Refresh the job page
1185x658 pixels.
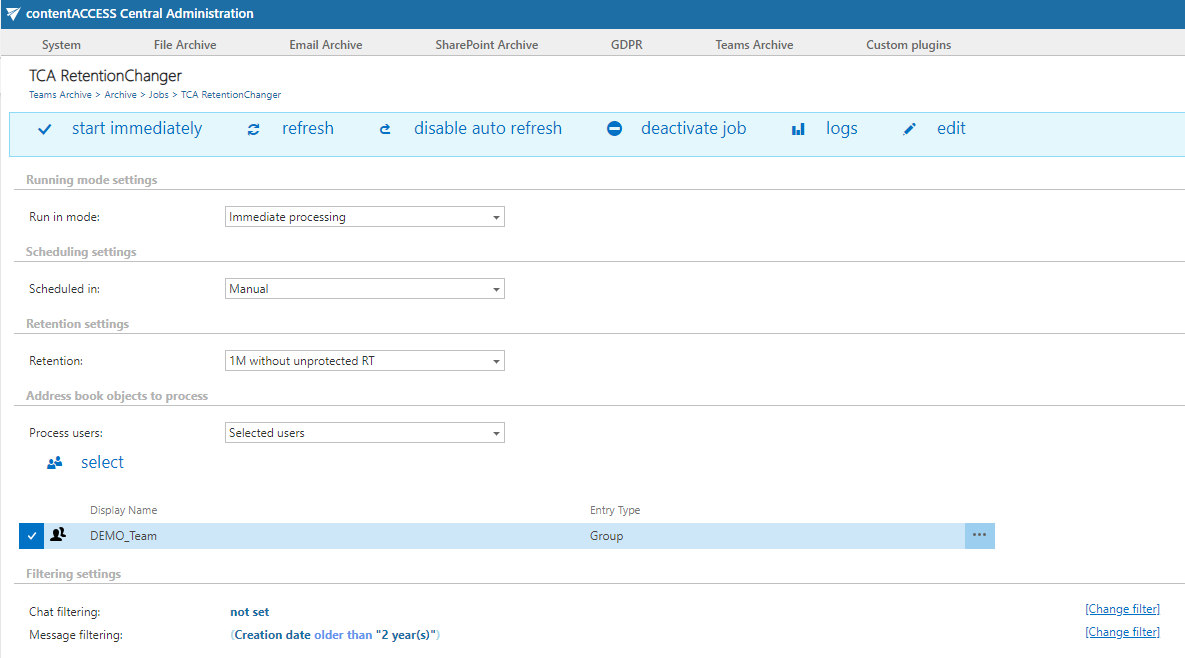point(253,128)
